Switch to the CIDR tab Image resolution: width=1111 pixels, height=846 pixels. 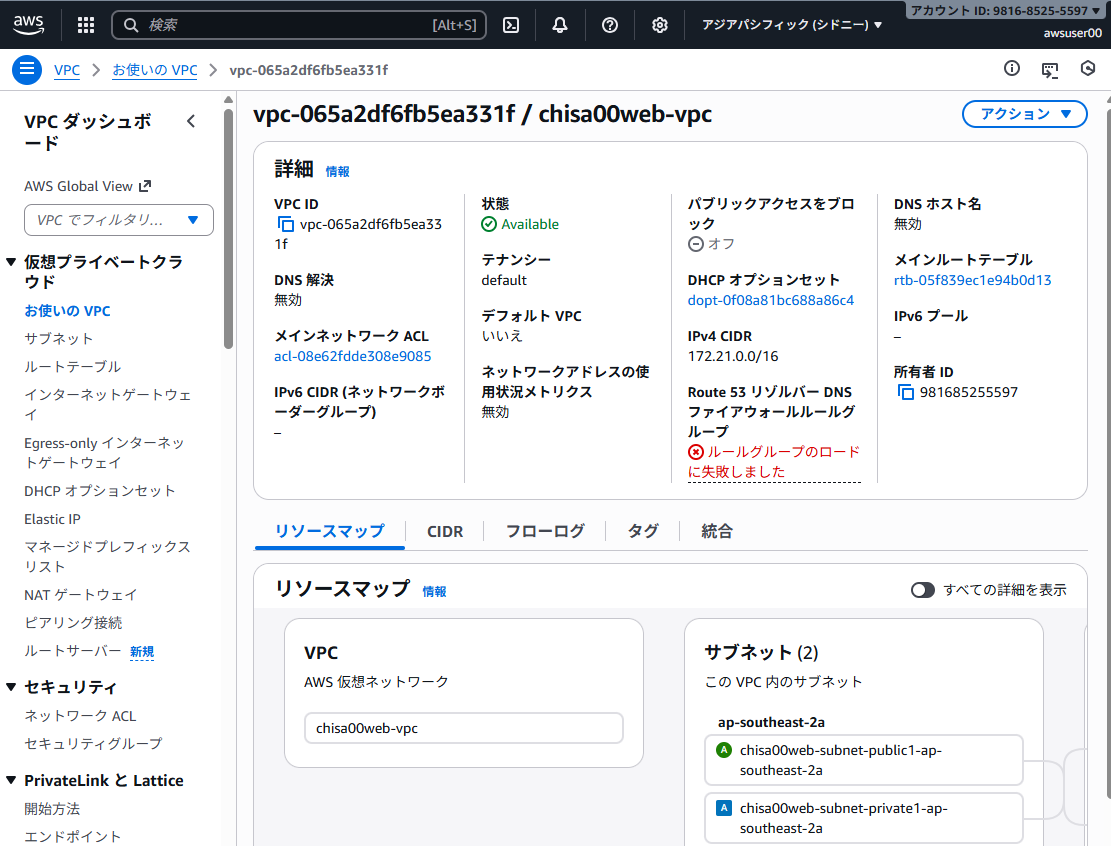445,531
